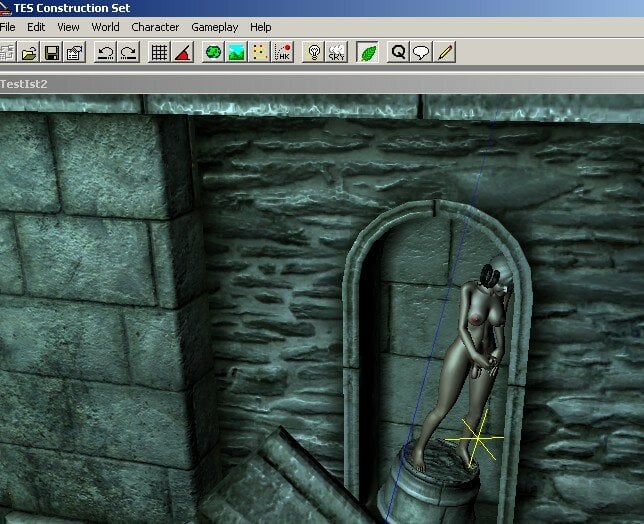Toggle the green leaf icon

click(368, 52)
